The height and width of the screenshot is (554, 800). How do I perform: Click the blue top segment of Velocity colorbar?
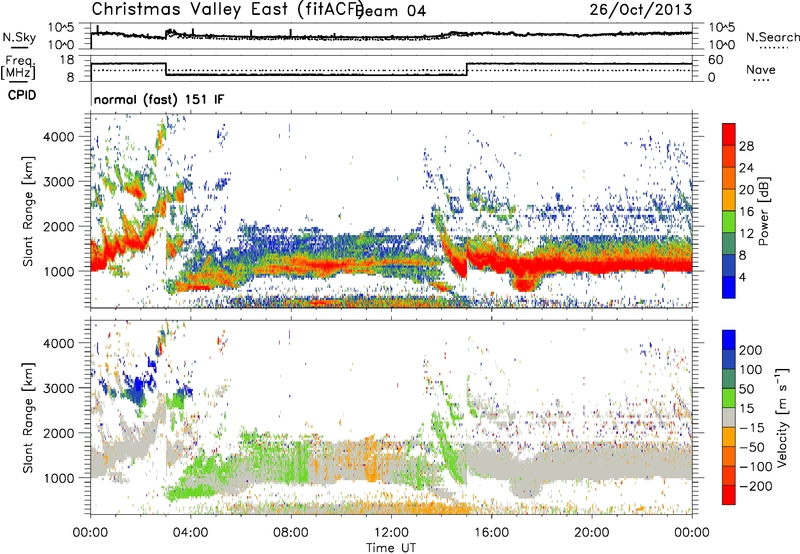click(x=729, y=340)
